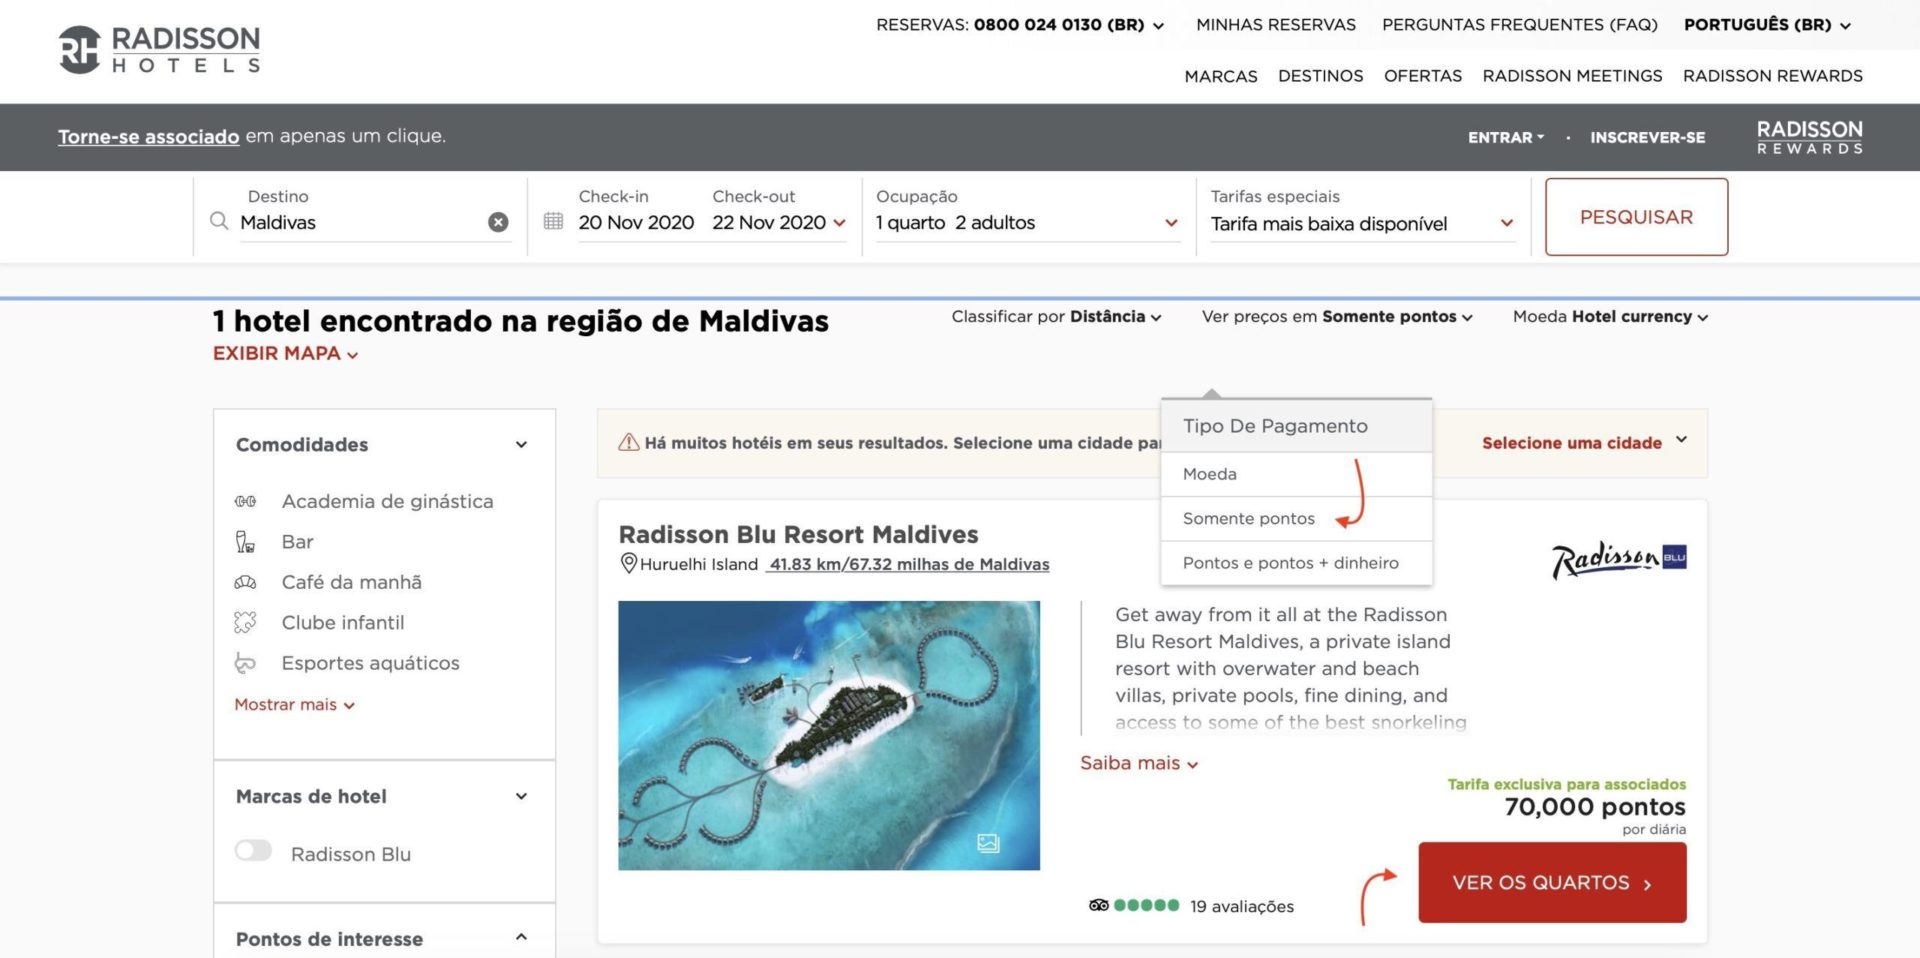
Task: Click the 20 Nov 2020 check-in date
Action: click(636, 222)
